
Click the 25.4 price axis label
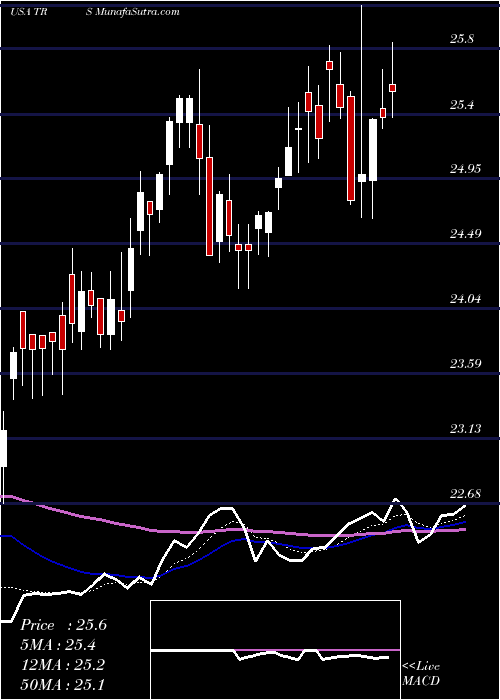point(462,105)
